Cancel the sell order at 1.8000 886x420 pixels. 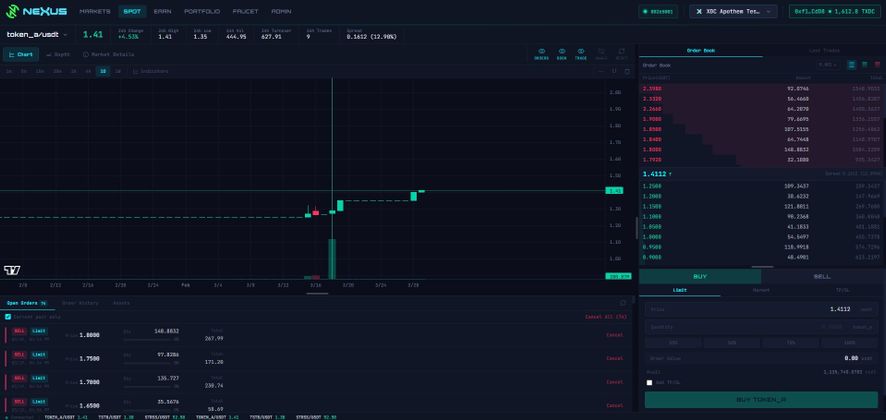point(615,335)
